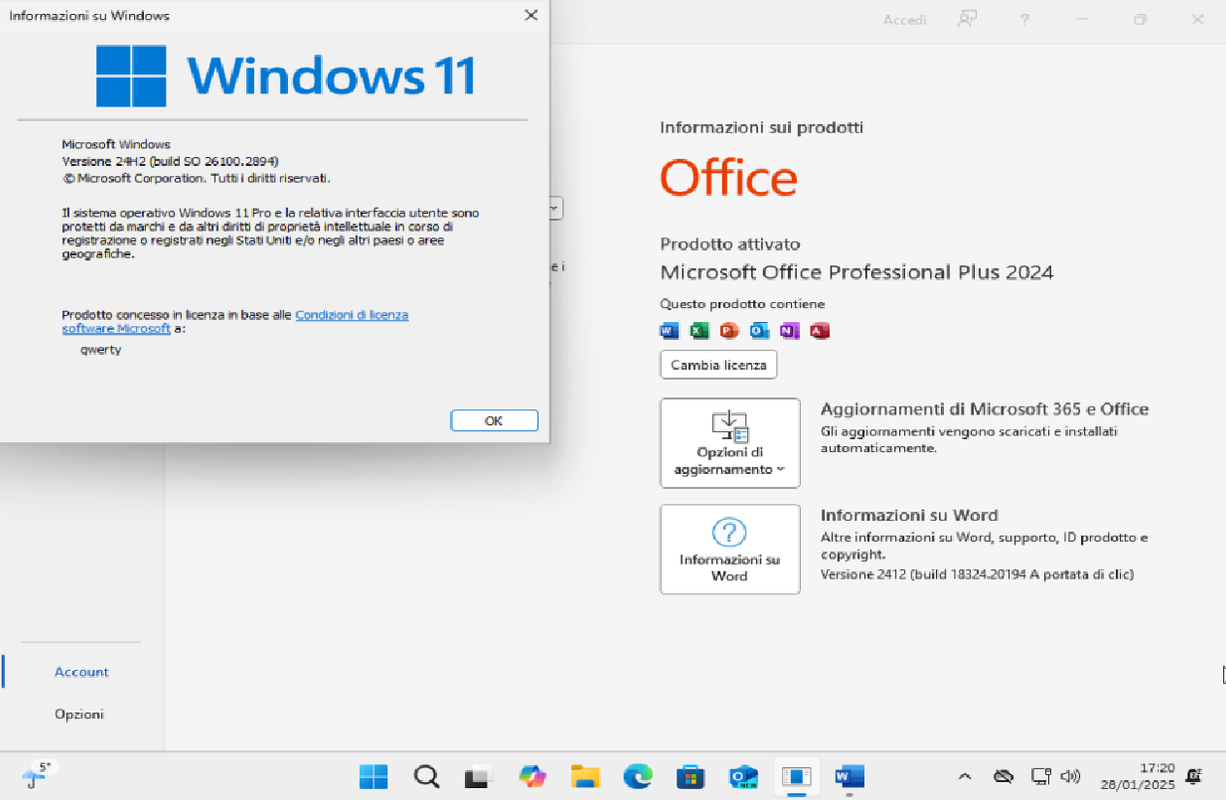Open the notification bell in tray
1226x800 pixels.
1193,776
